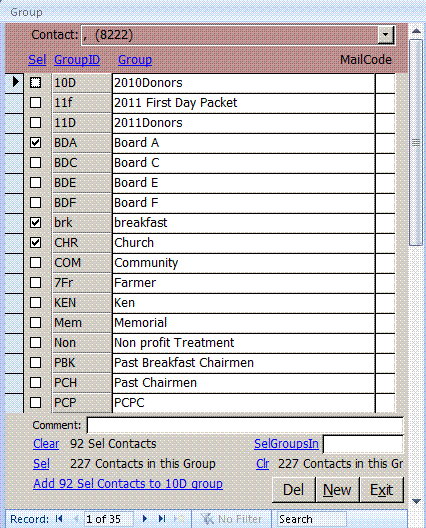Viewport: 426px width, 528px height.
Task: Click the New button
Action: pyautogui.click(x=337, y=490)
